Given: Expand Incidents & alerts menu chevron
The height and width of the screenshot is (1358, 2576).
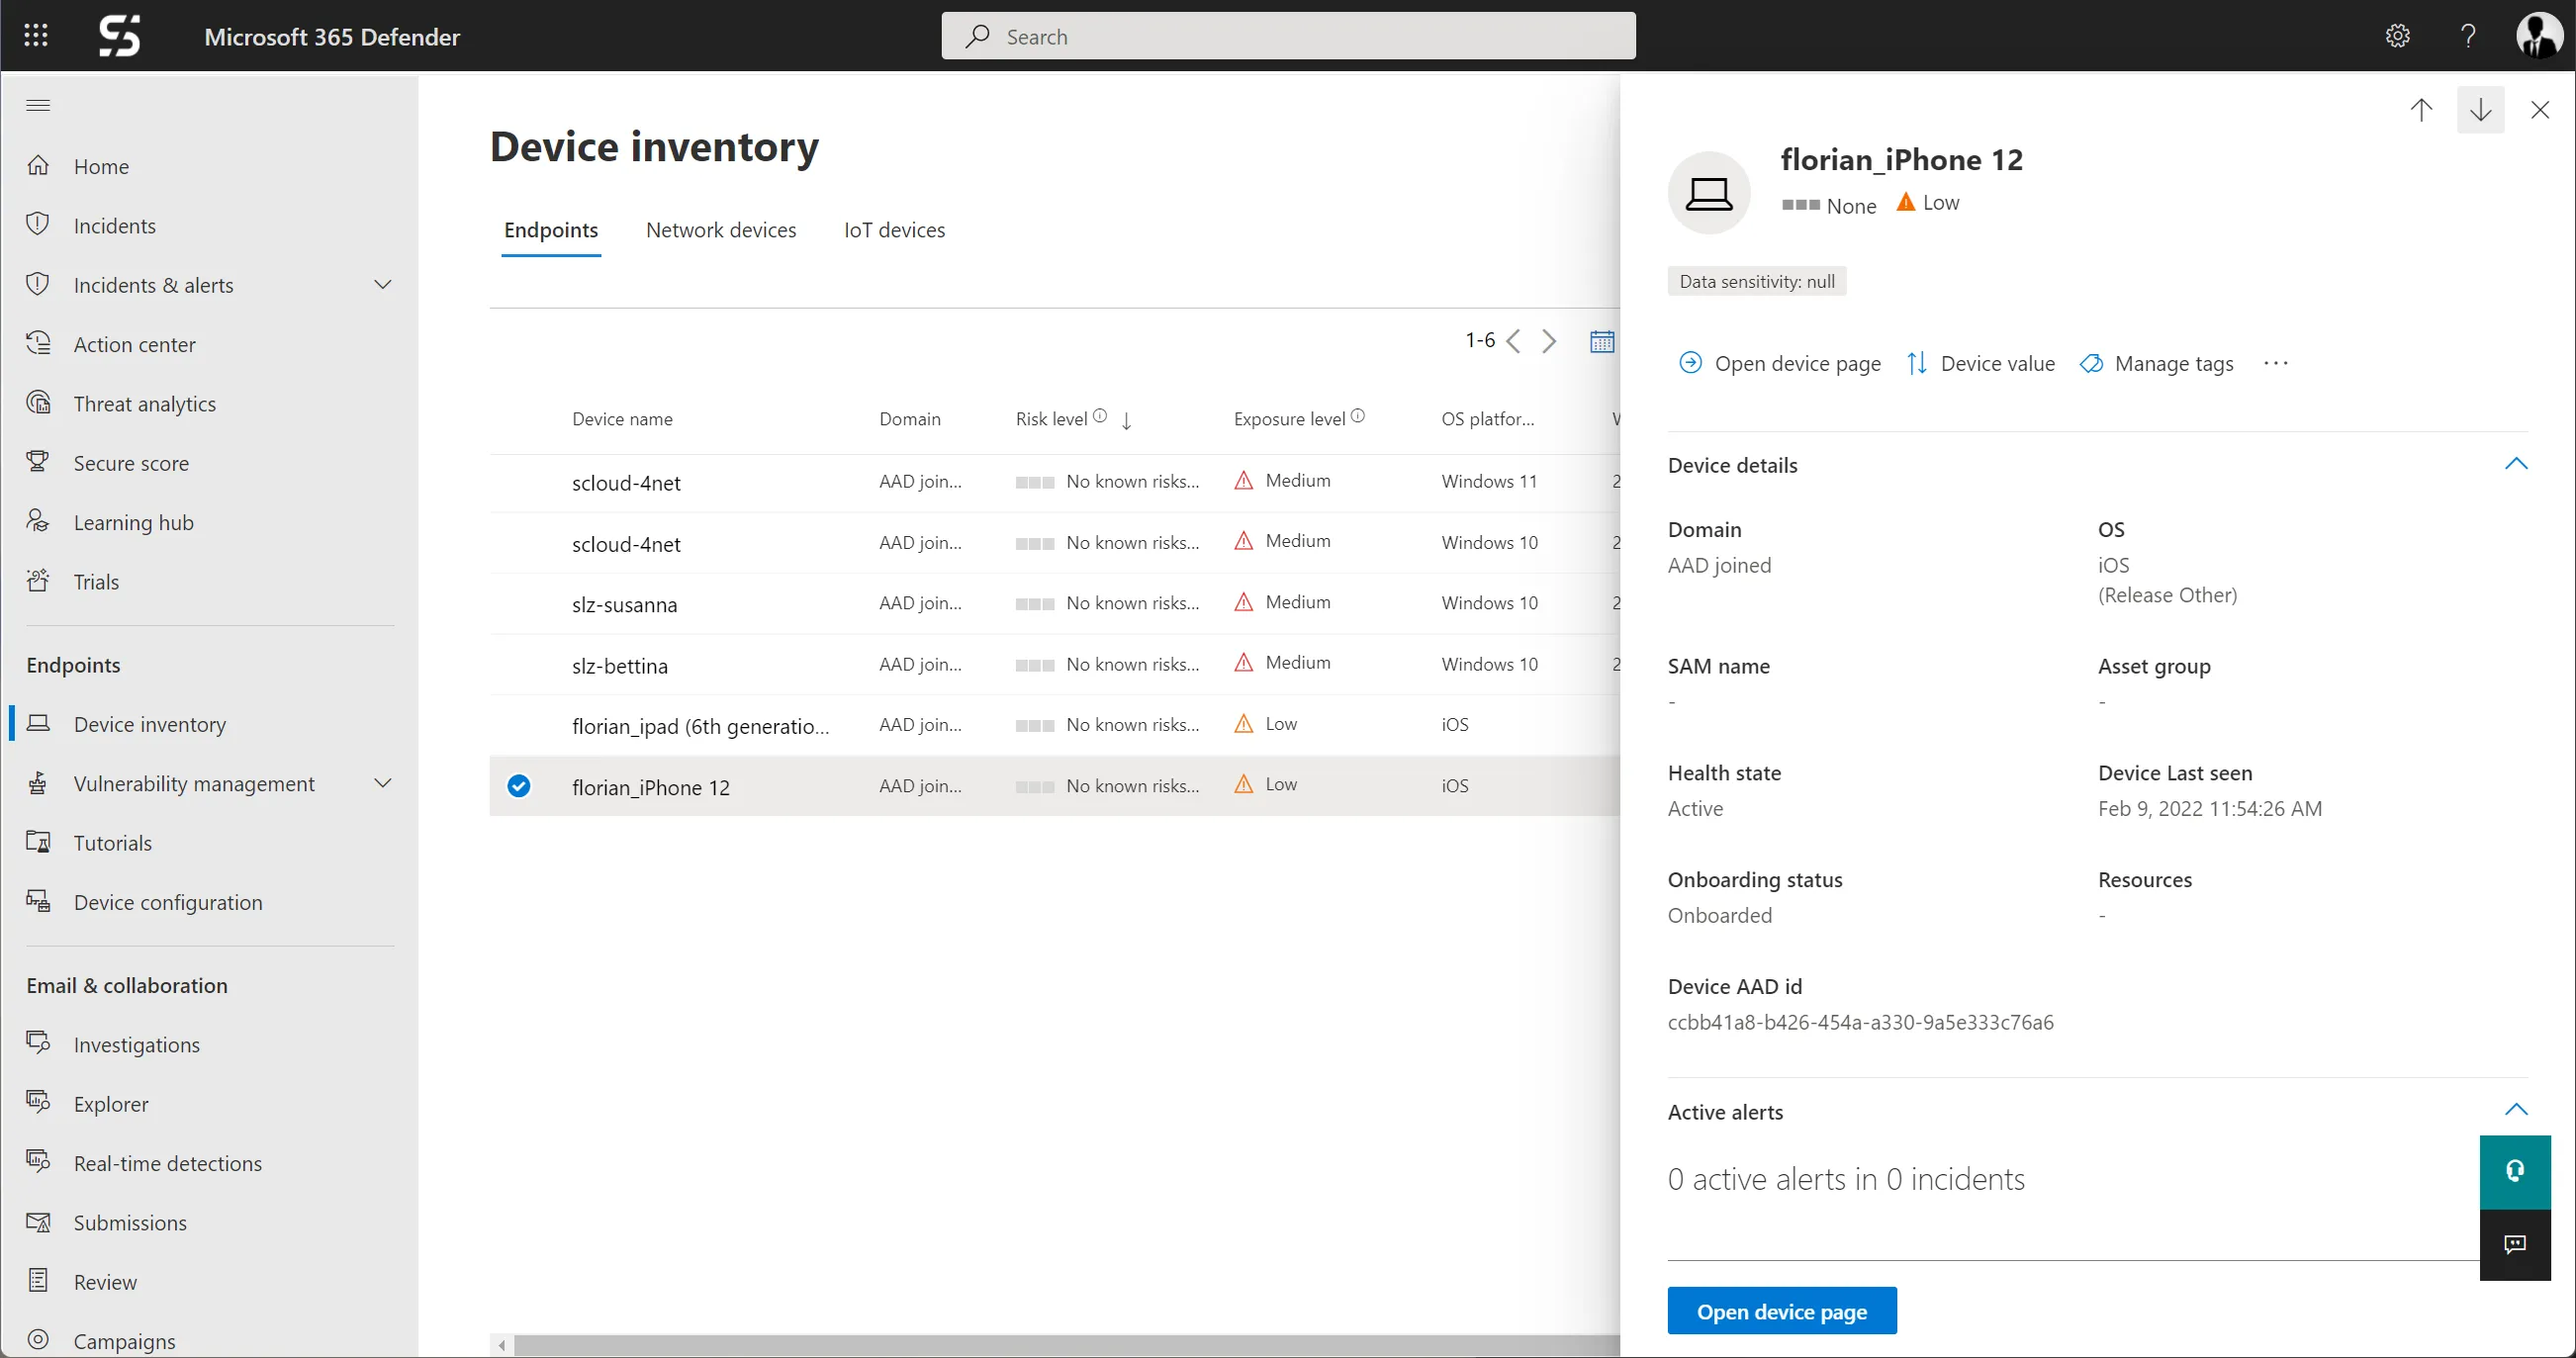Looking at the screenshot, I should 382,285.
